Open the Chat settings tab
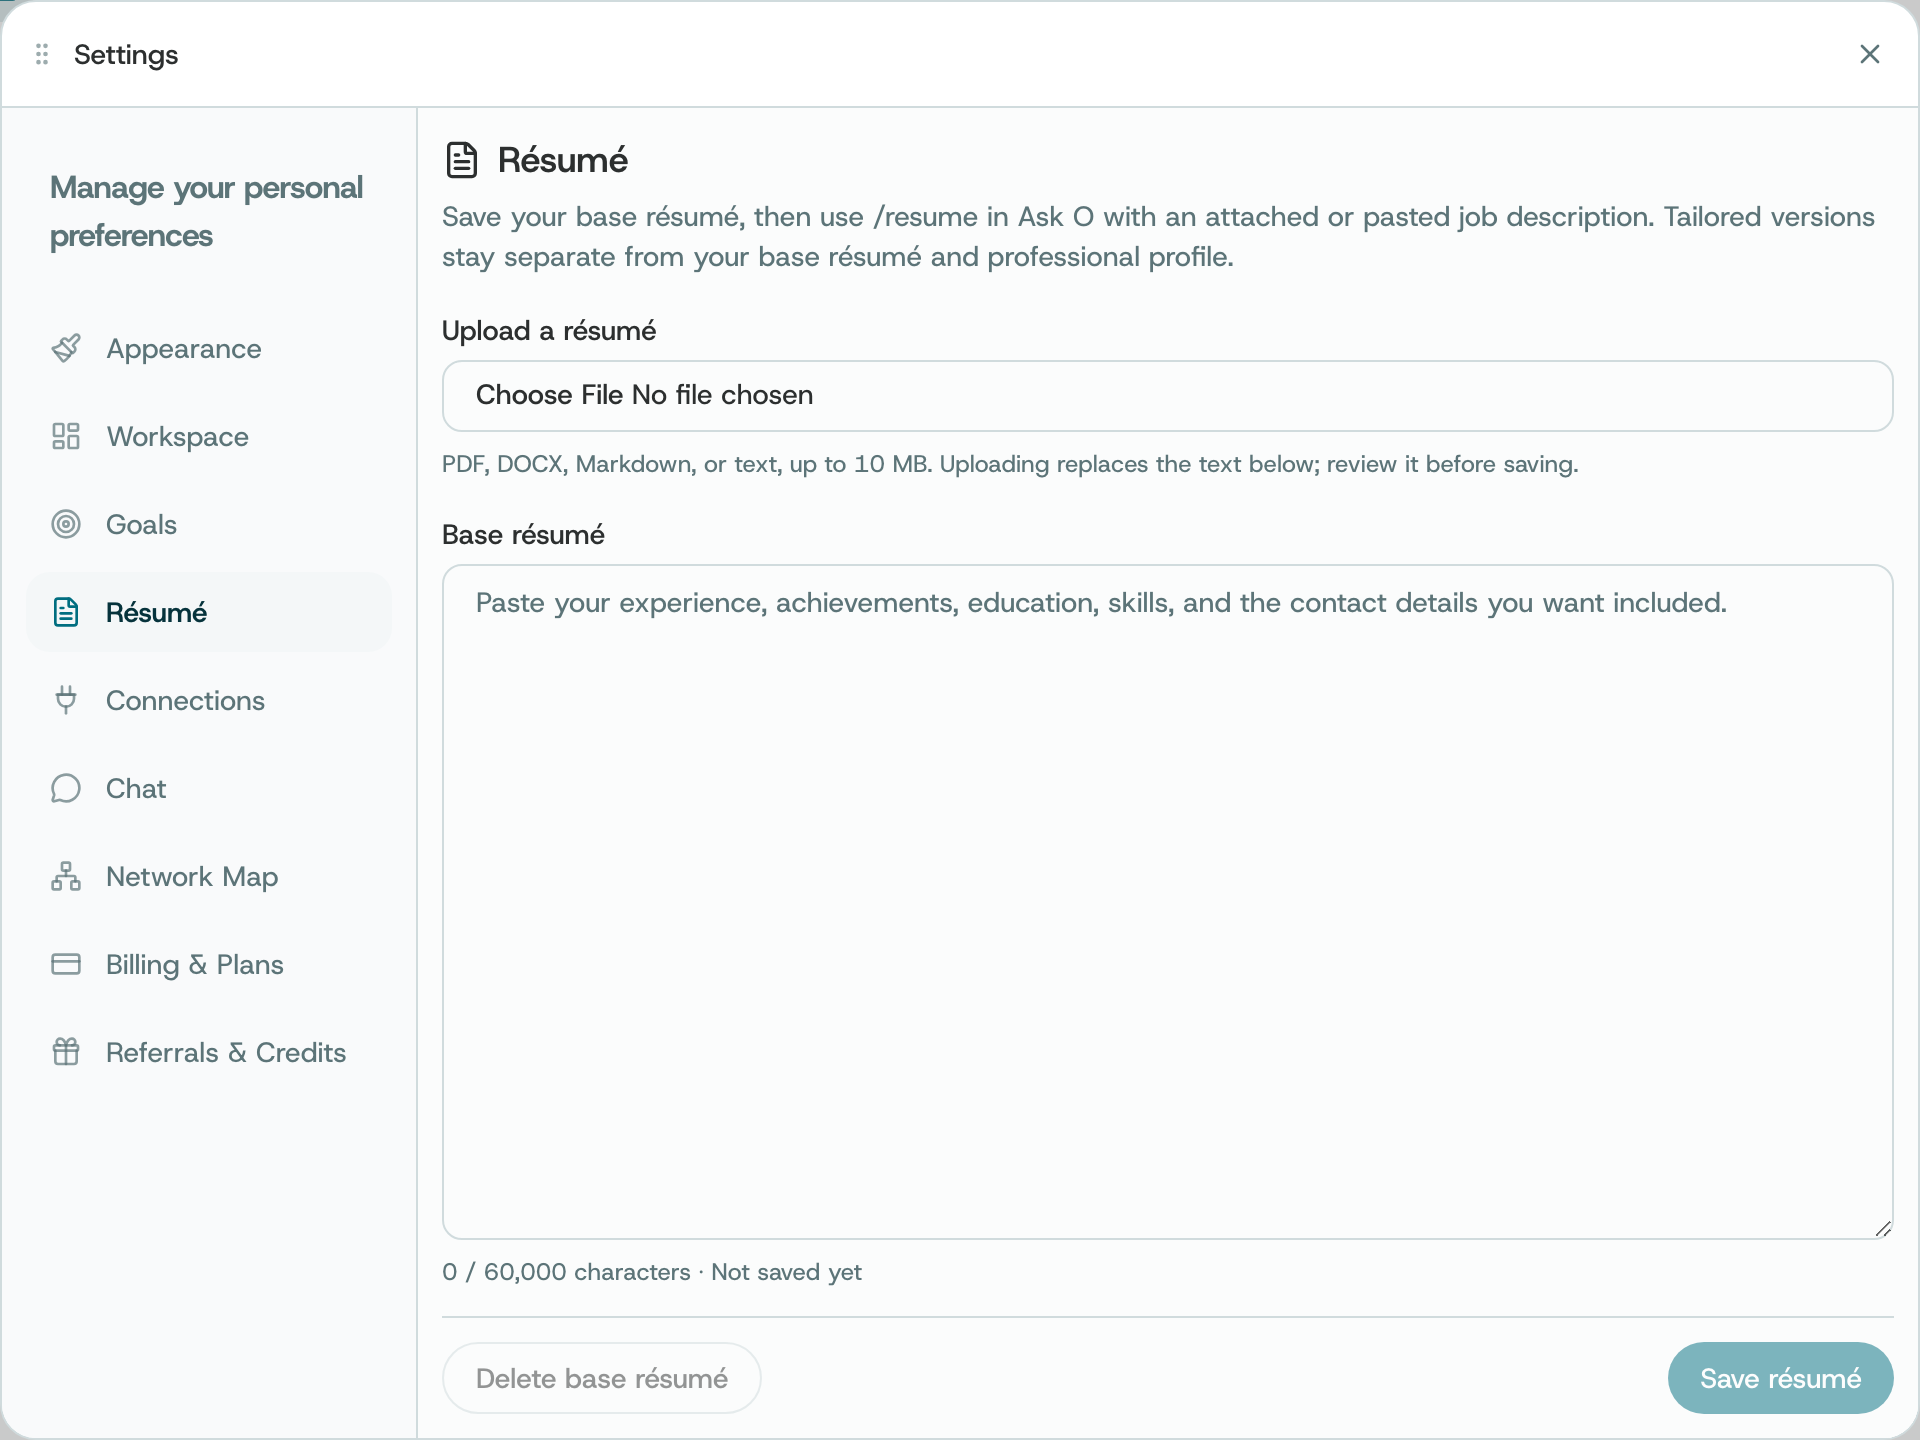 [x=209, y=789]
